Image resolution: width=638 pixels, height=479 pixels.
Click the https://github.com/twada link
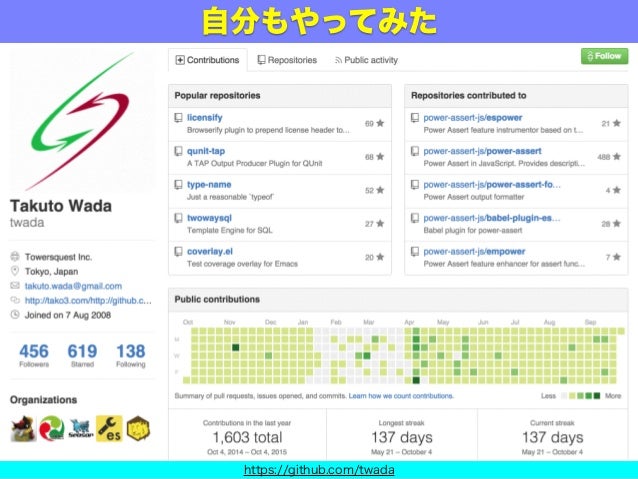tap(319, 470)
